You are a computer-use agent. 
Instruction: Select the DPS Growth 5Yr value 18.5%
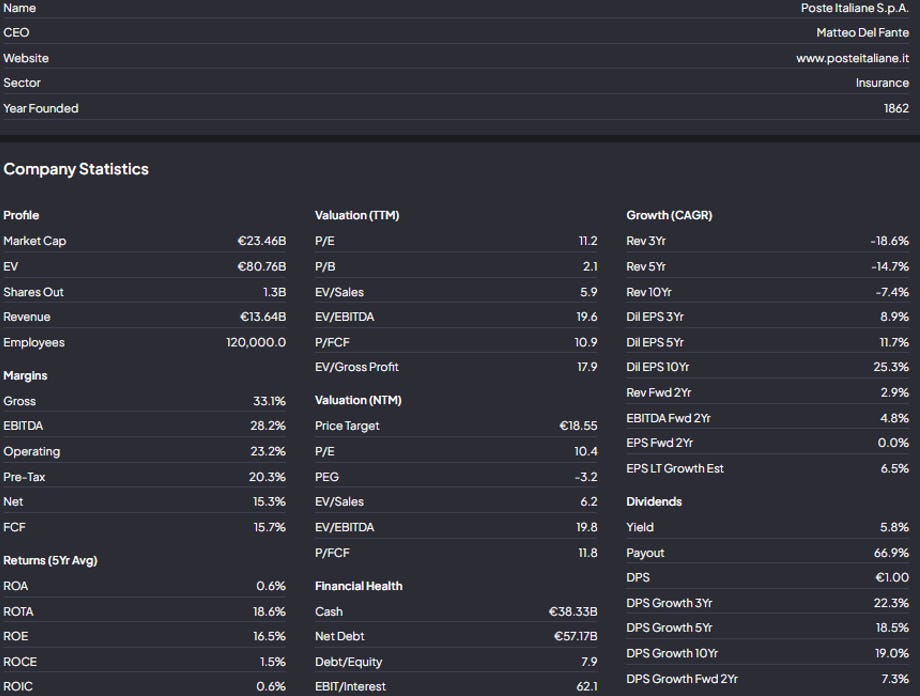click(892, 628)
